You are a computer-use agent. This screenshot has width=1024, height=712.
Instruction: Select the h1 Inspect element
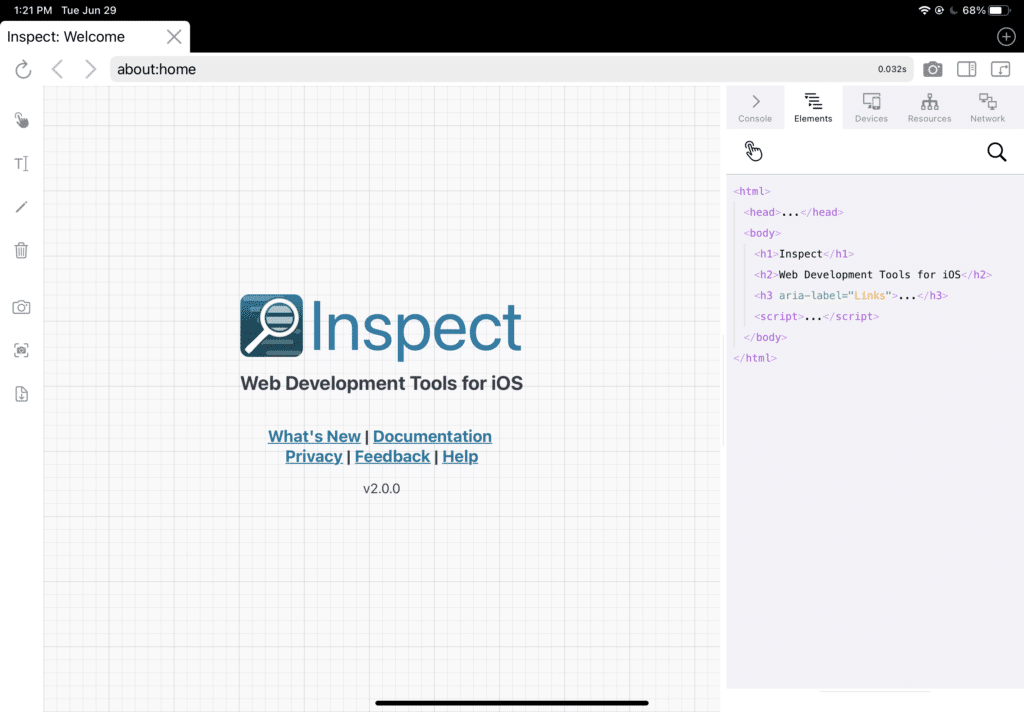(x=804, y=254)
